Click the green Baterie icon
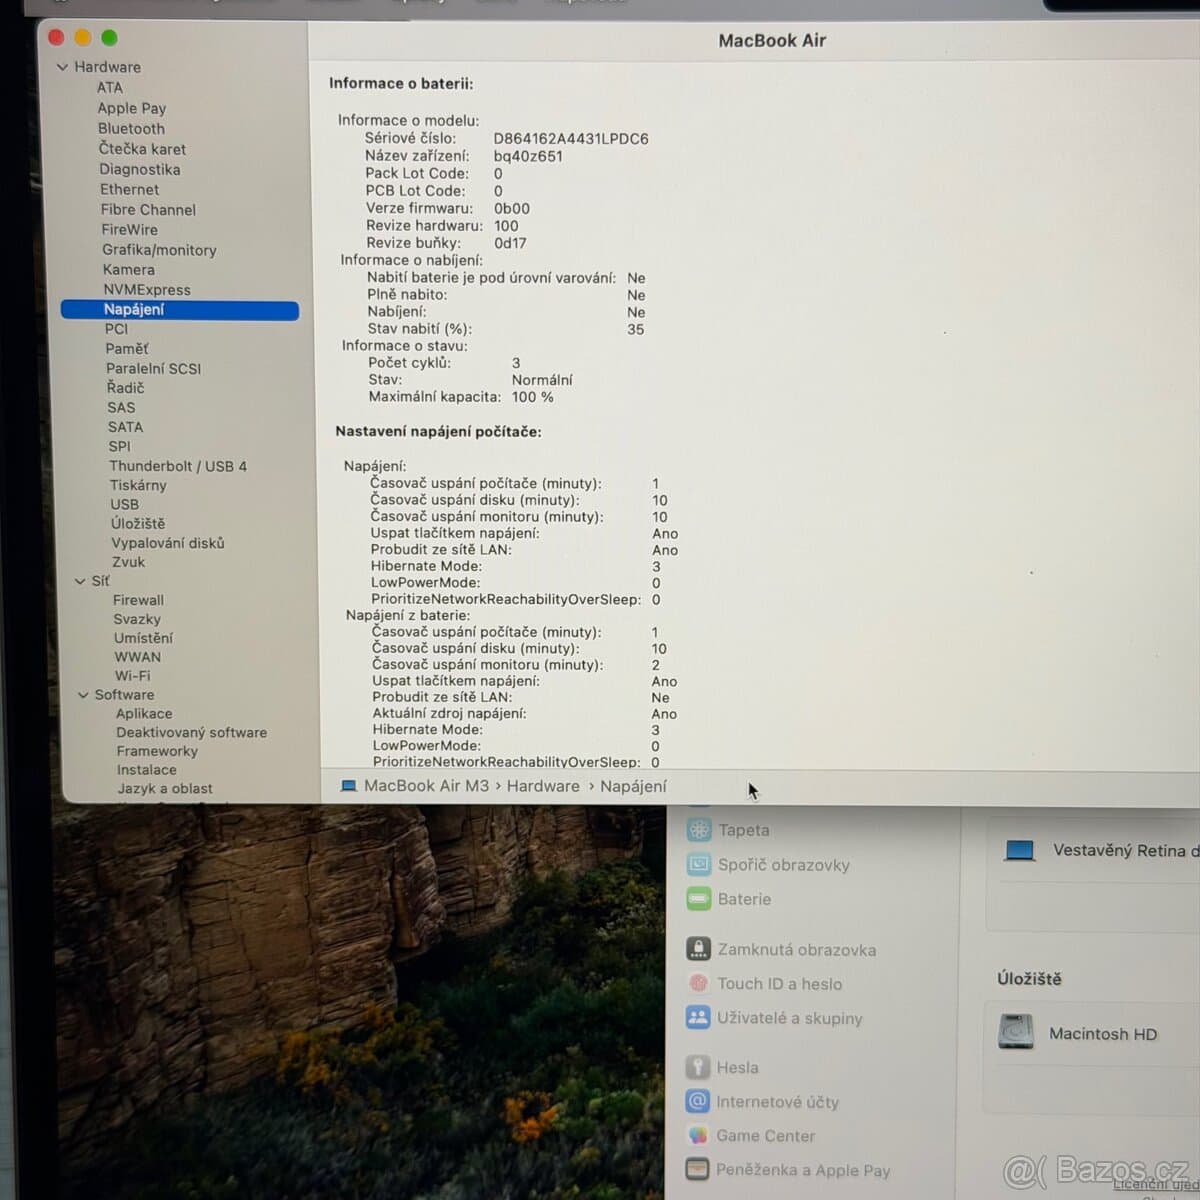The image size is (1200, 1200). 699,899
